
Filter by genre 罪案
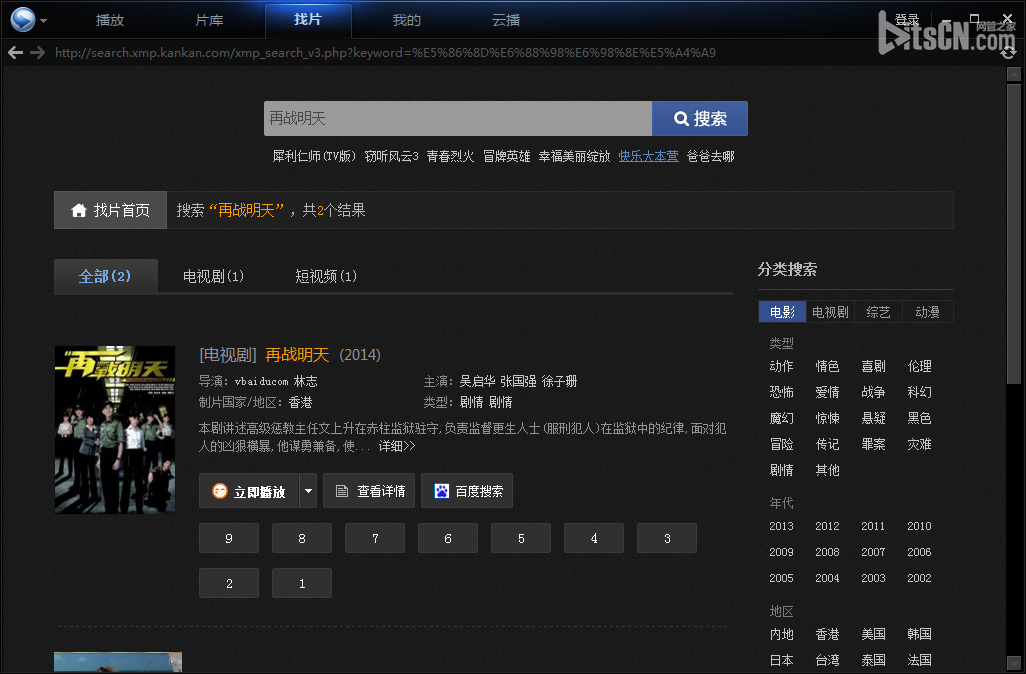point(874,444)
